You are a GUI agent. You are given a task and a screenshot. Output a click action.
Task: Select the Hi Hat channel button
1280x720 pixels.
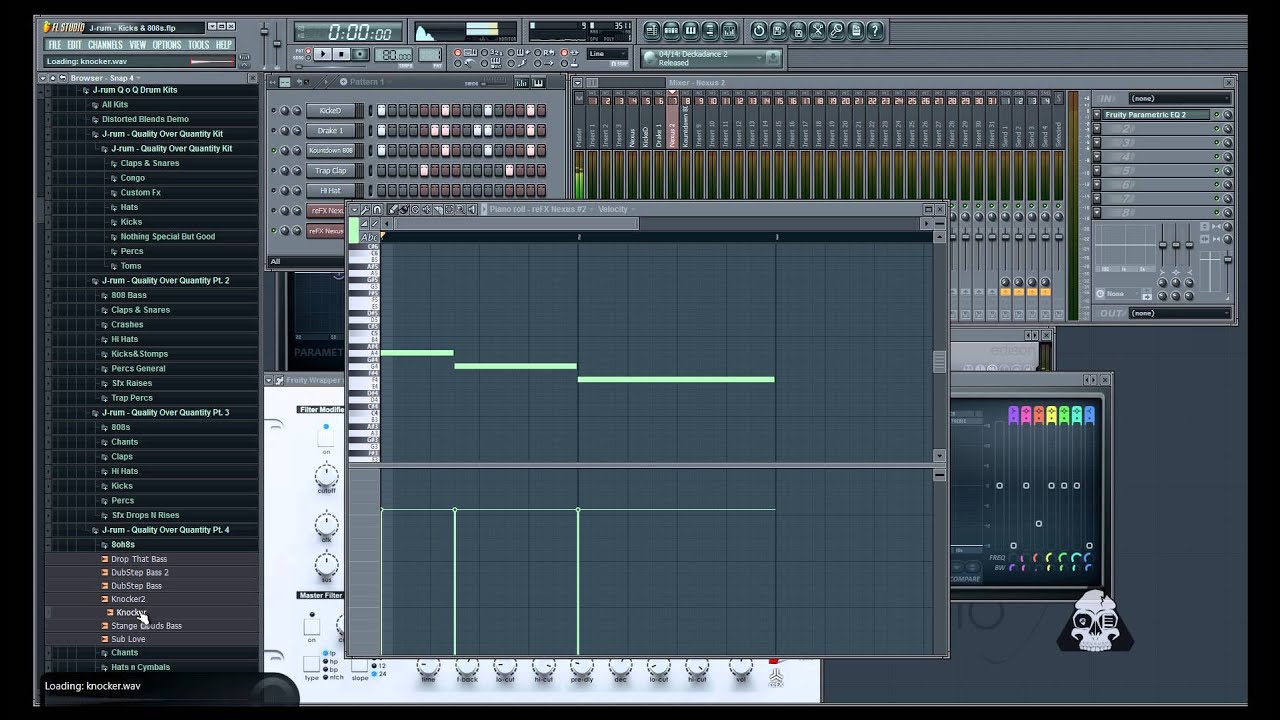click(x=331, y=191)
